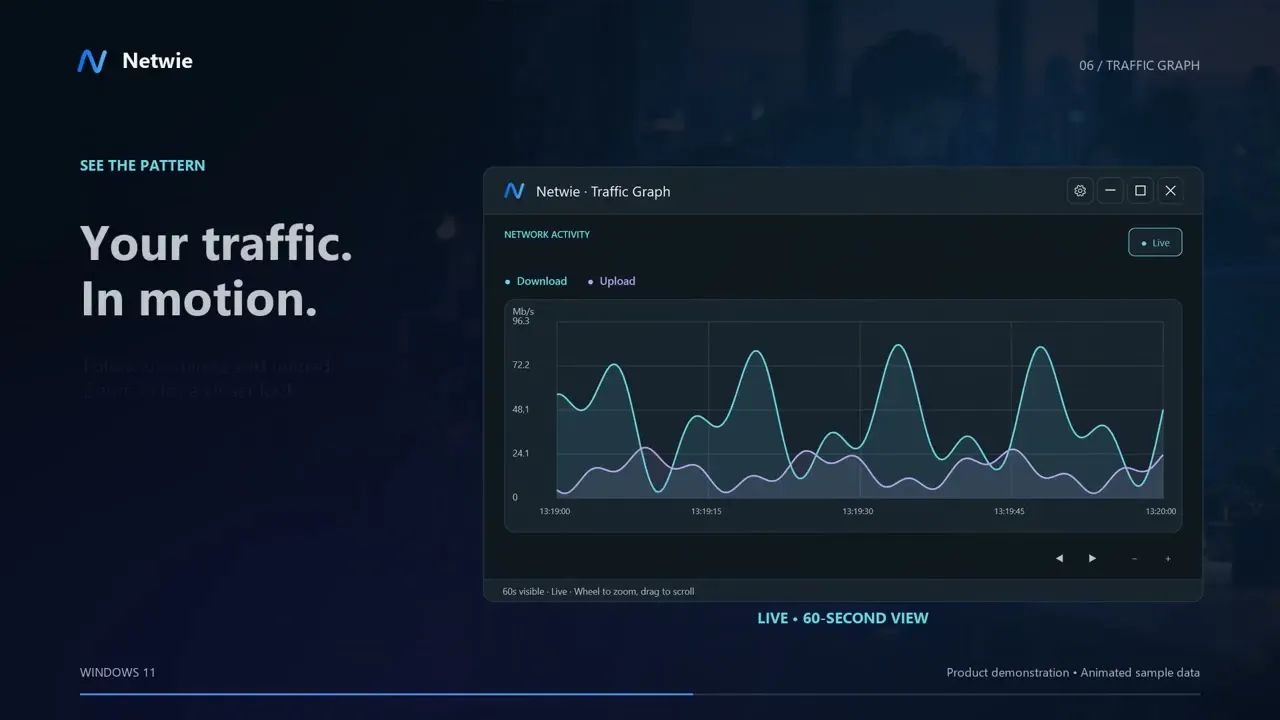Image resolution: width=1280 pixels, height=720 pixels.
Task: Click the '06 / TRAFFIC GRAPH' label
Action: pos(1139,66)
